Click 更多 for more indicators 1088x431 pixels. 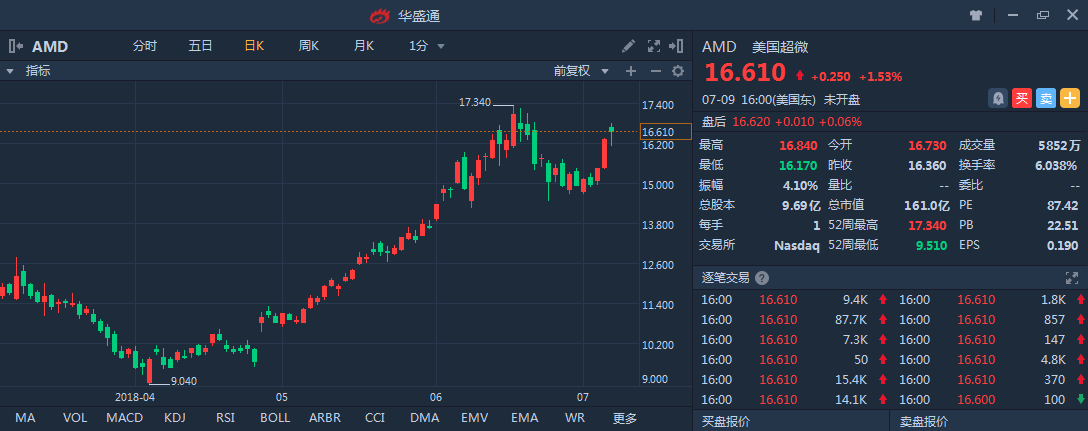coord(624,418)
